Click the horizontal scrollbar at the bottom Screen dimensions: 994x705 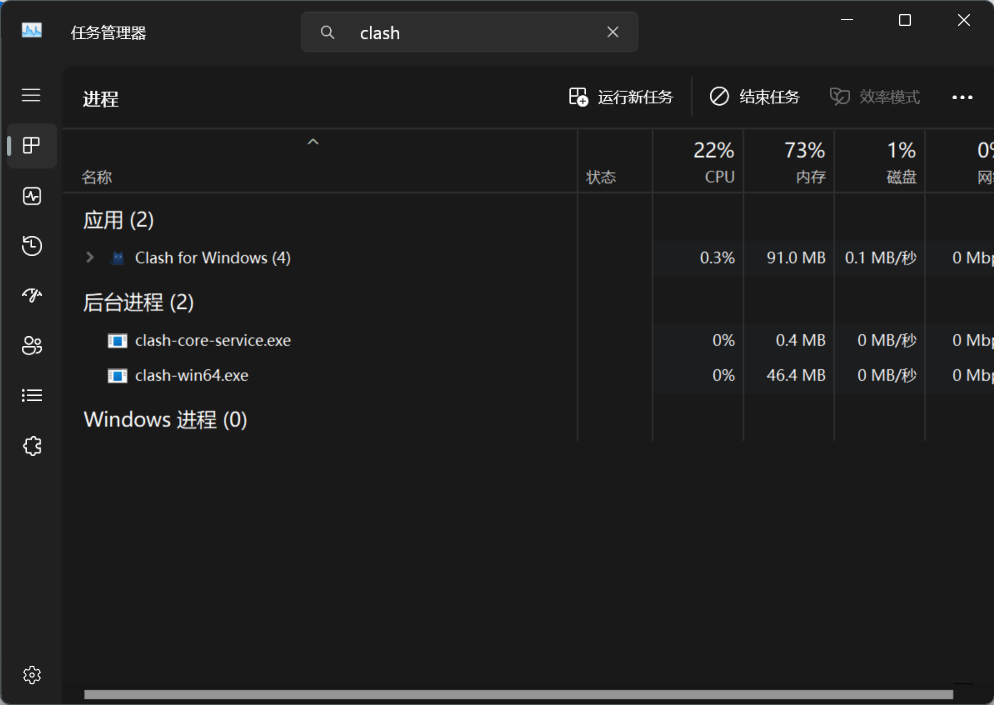click(x=519, y=695)
